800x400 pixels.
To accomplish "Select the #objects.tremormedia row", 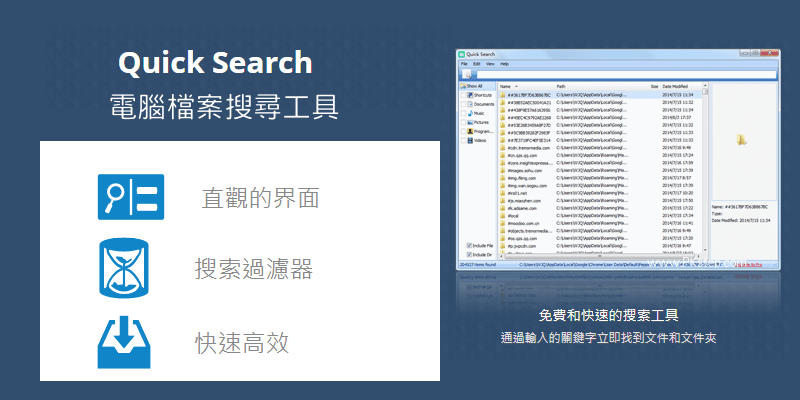I will pos(601,231).
